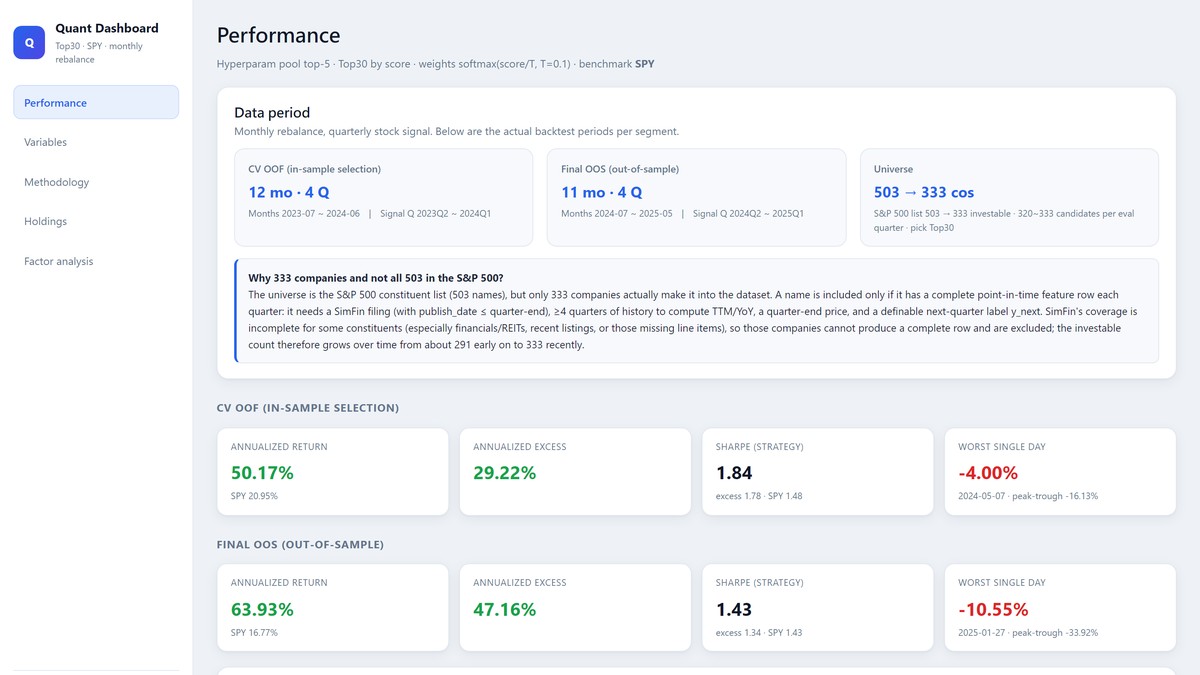
Task: Click the 29.22% annualized excess value
Action: click(505, 473)
